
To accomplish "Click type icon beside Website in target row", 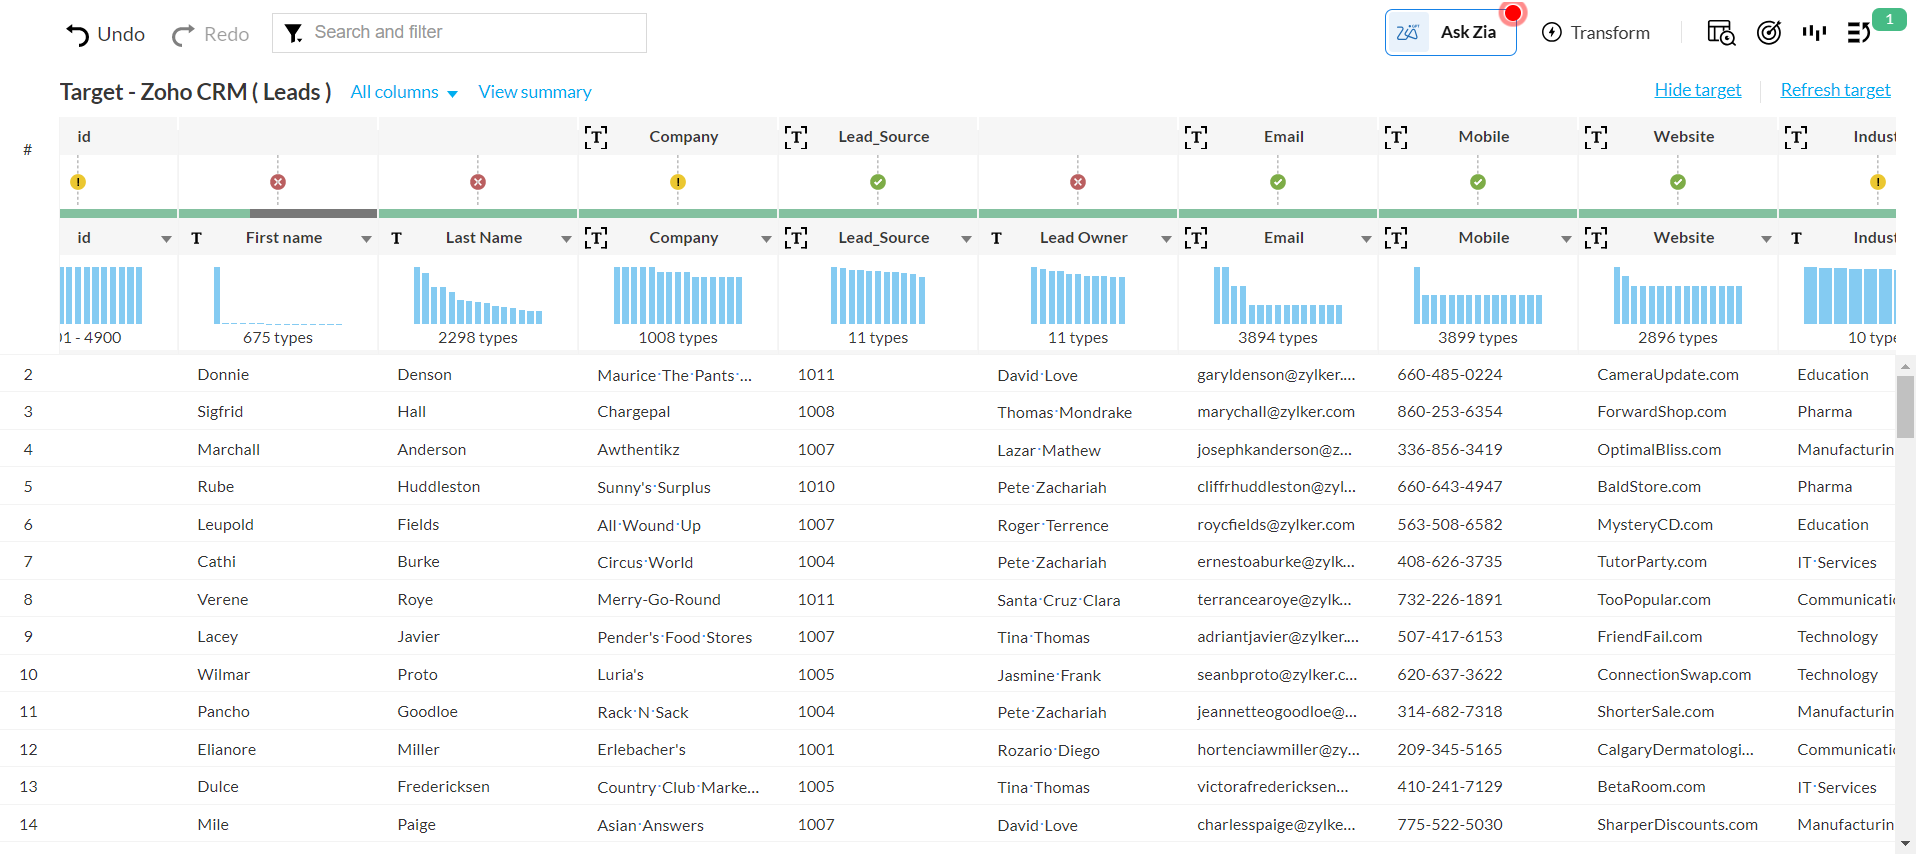I will (1596, 137).
